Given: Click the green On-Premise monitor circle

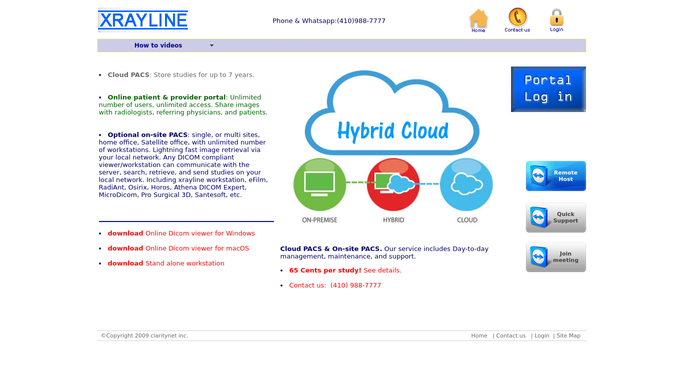Looking at the screenshot, I should (x=319, y=184).
